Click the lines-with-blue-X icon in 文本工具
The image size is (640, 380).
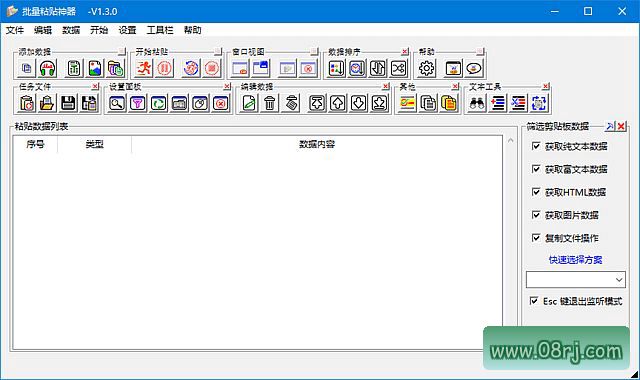point(518,103)
